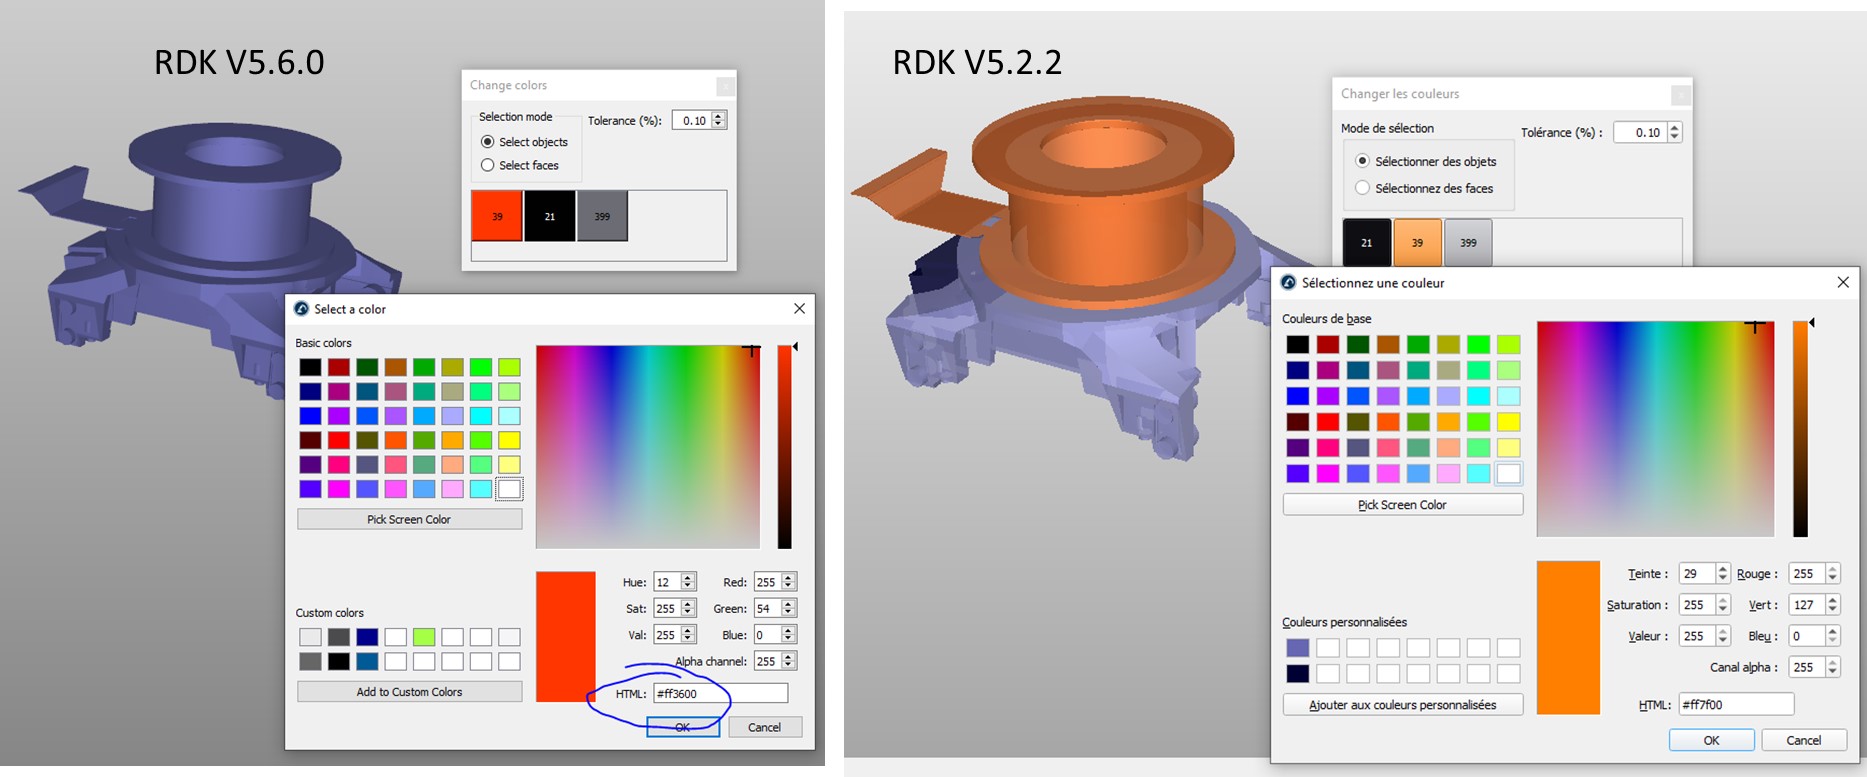Decrease Vert using its down arrow
This screenshot has height=777, width=1867.
[x=1833, y=610]
